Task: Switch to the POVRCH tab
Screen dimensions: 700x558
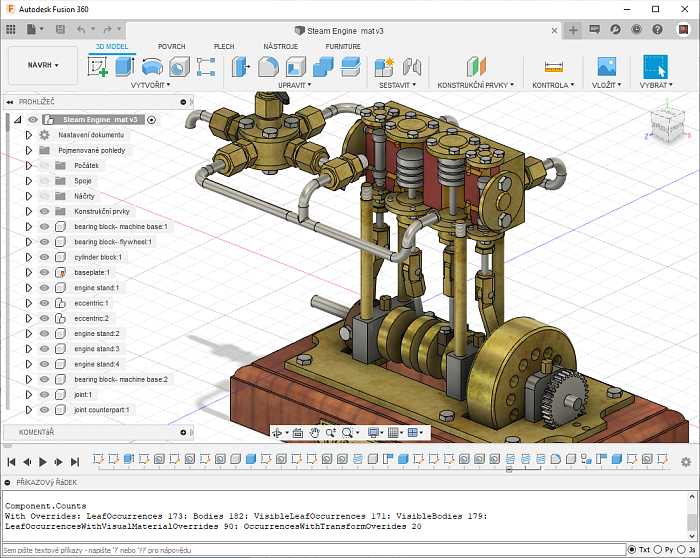Action: coord(171,46)
